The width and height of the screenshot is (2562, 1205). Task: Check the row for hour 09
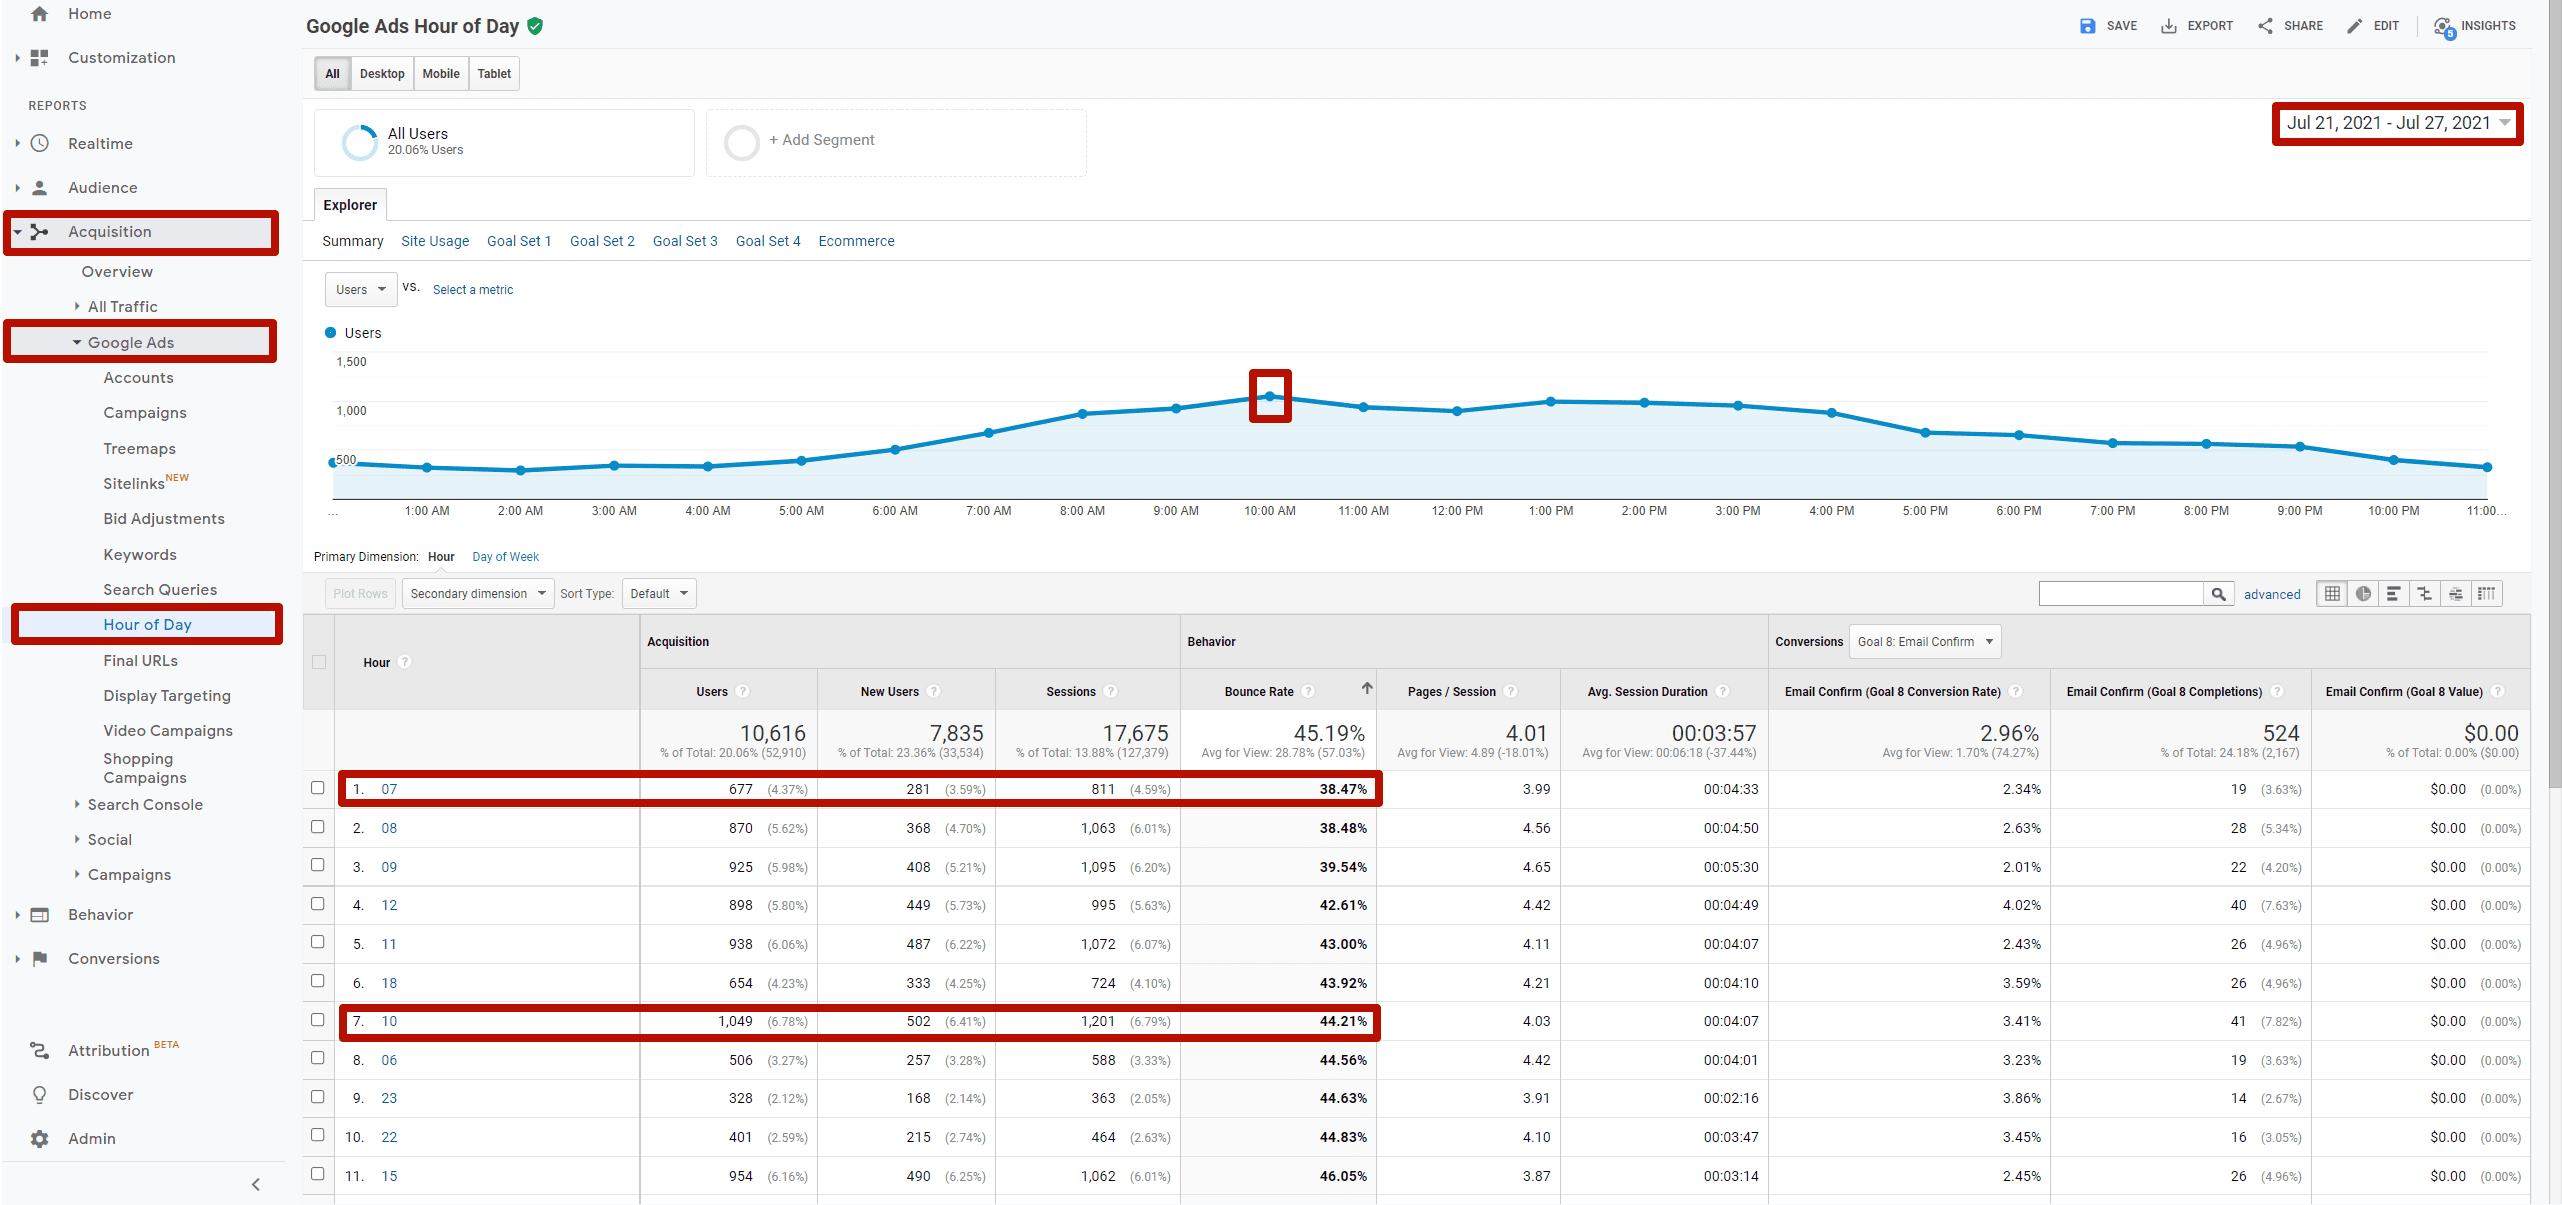pyautogui.click(x=318, y=865)
